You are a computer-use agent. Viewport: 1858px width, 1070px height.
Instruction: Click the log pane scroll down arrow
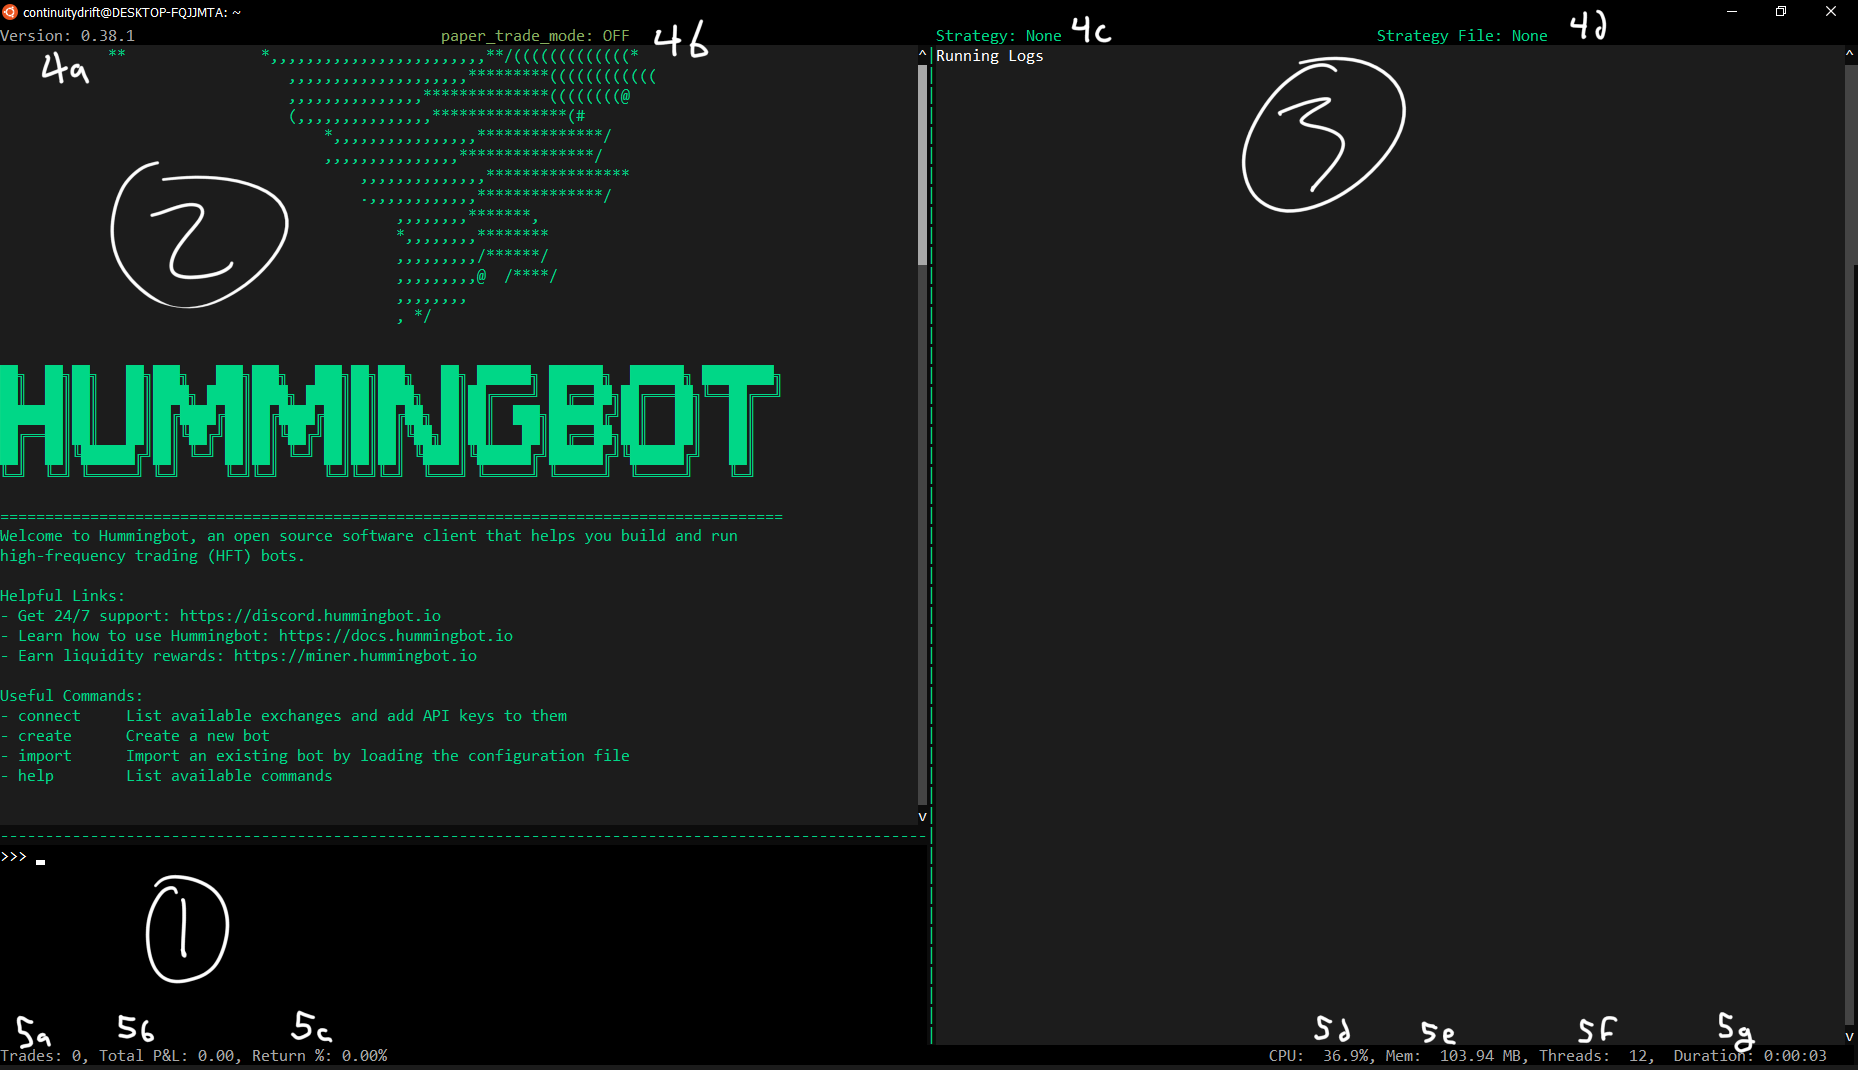pos(1850,1037)
